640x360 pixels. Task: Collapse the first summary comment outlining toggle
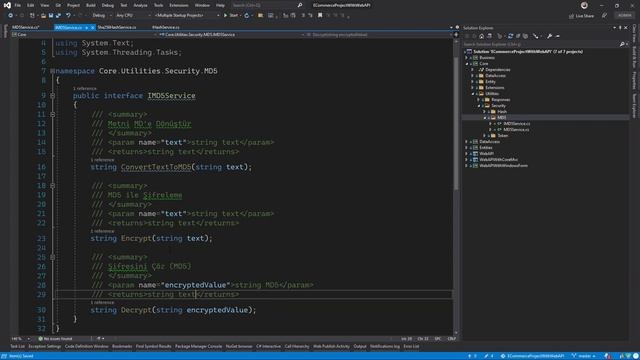coord(52,114)
